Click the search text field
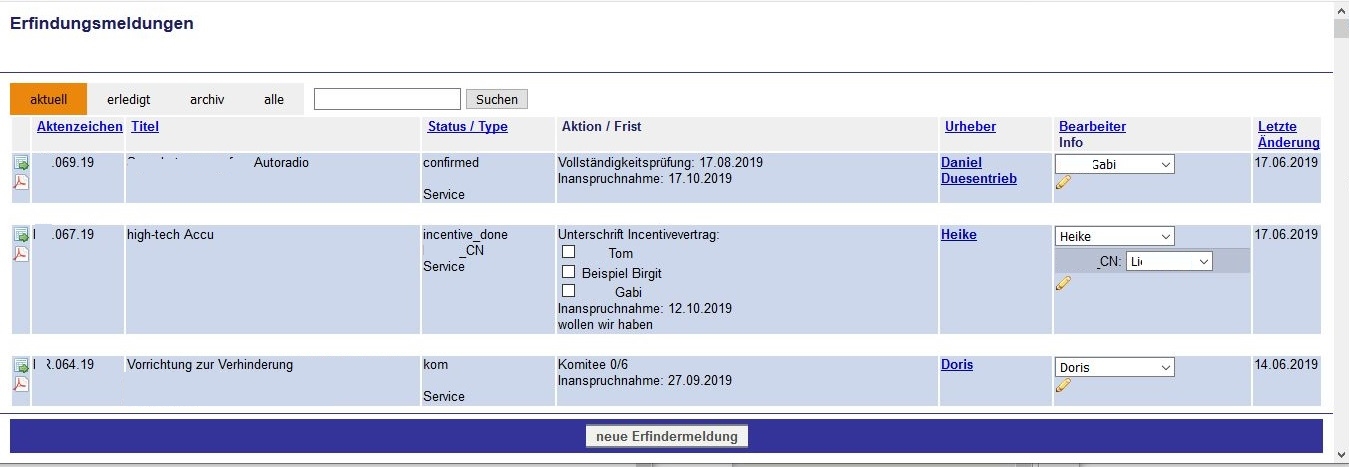 click(x=387, y=99)
